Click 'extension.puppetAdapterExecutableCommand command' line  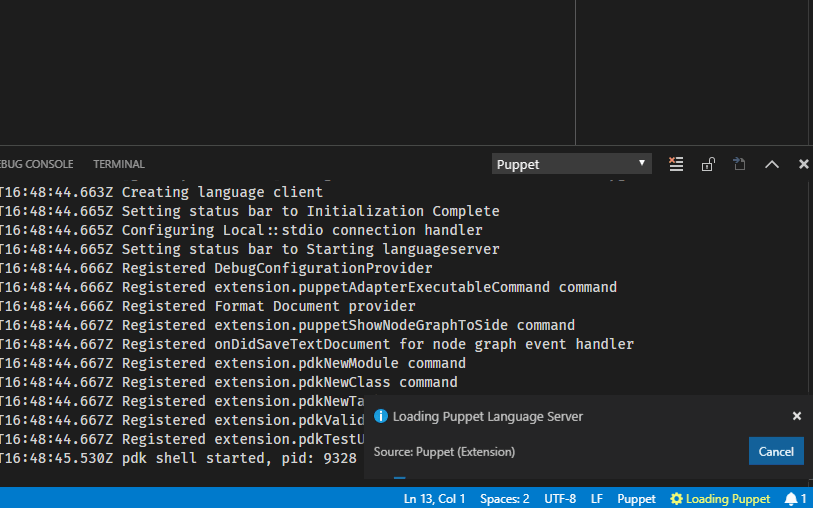(x=309, y=287)
